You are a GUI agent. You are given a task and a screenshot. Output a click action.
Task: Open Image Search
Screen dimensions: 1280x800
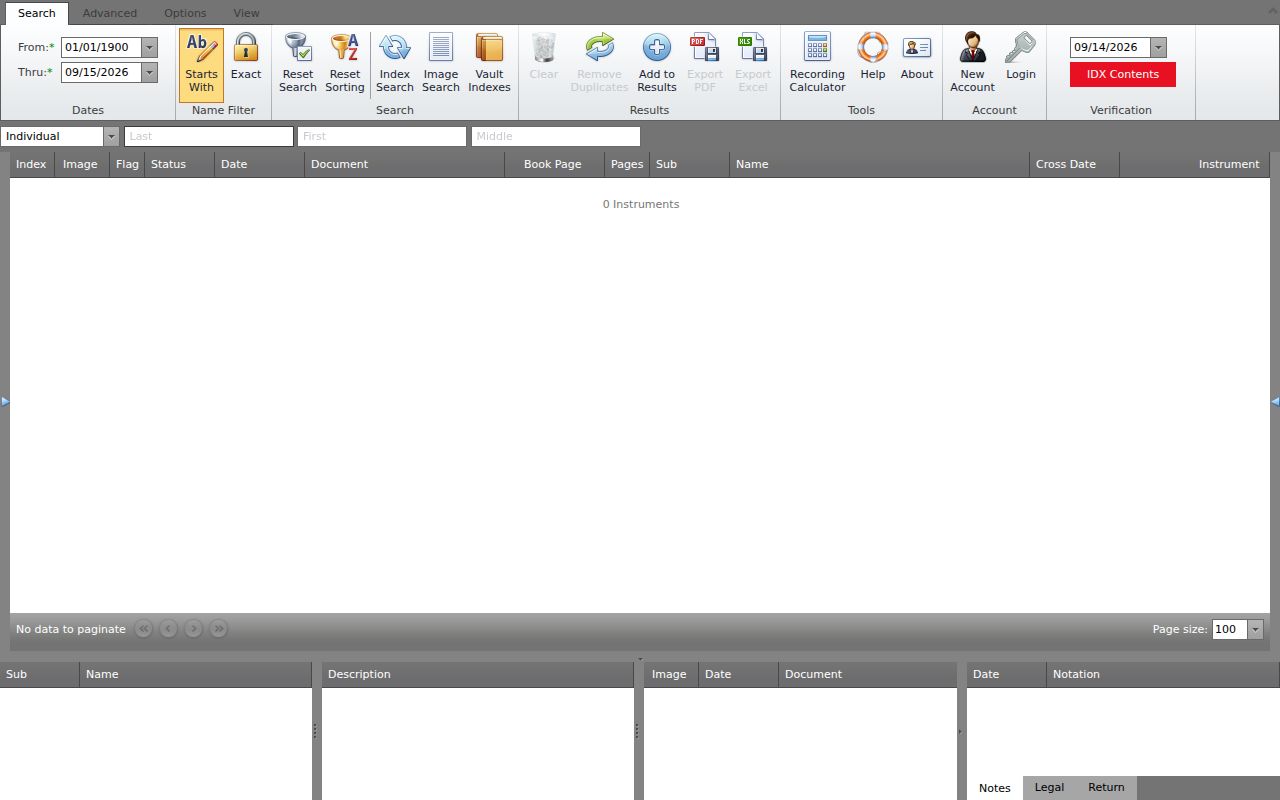tap(441, 64)
